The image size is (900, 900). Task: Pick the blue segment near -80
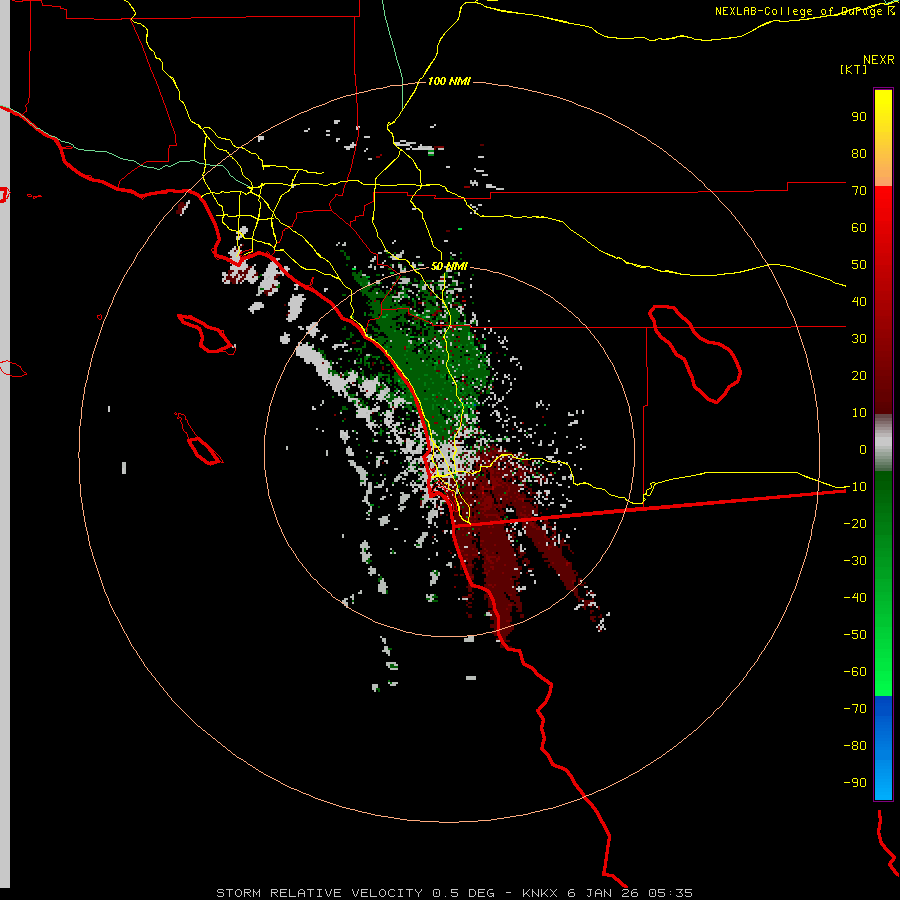(x=883, y=746)
